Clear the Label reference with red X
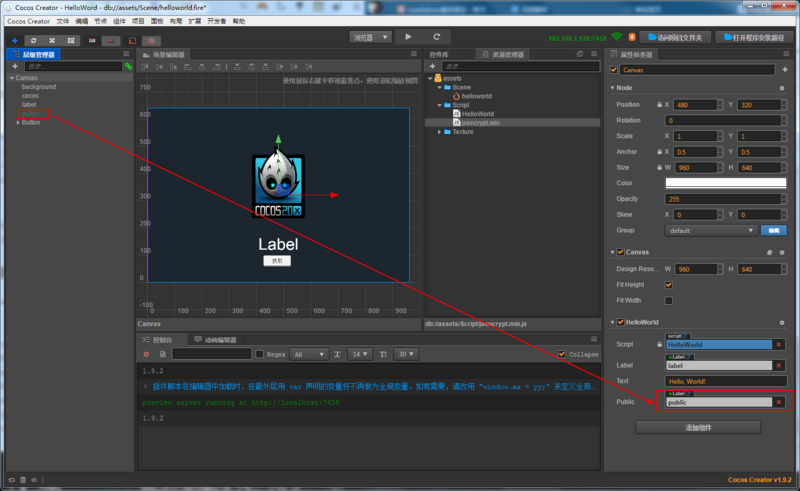This screenshot has width=800, height=491. click(779, 366)
